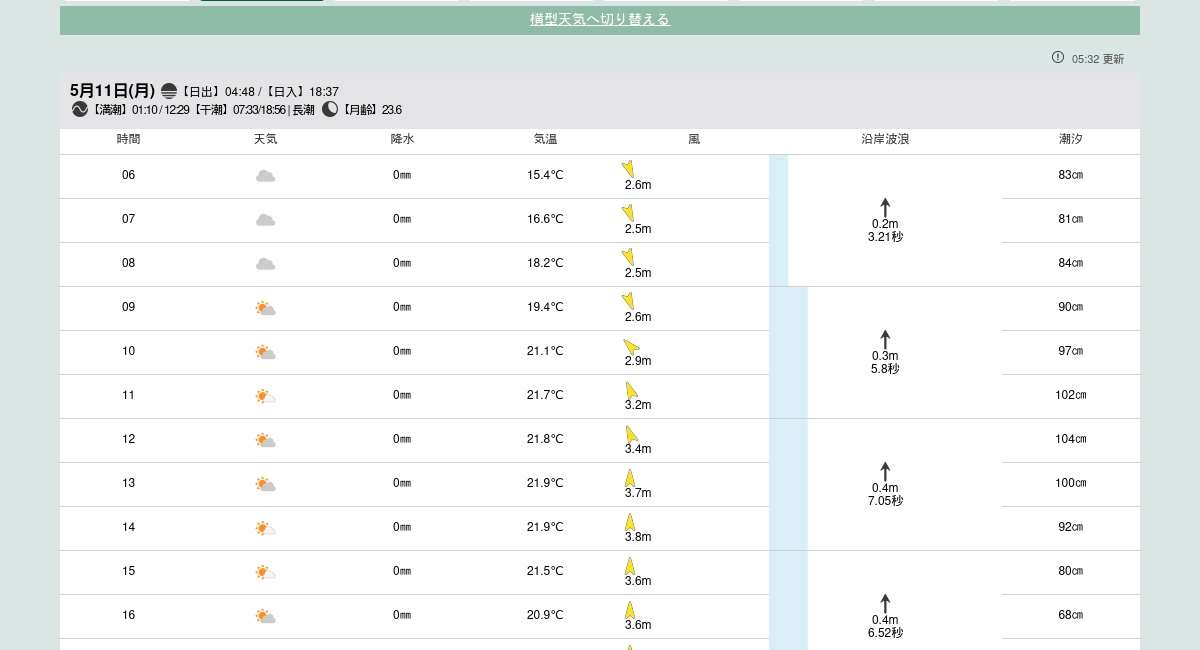Select the 100㎝ tide value
The image size is (1200, 650).
click(x=1071, y=483)
